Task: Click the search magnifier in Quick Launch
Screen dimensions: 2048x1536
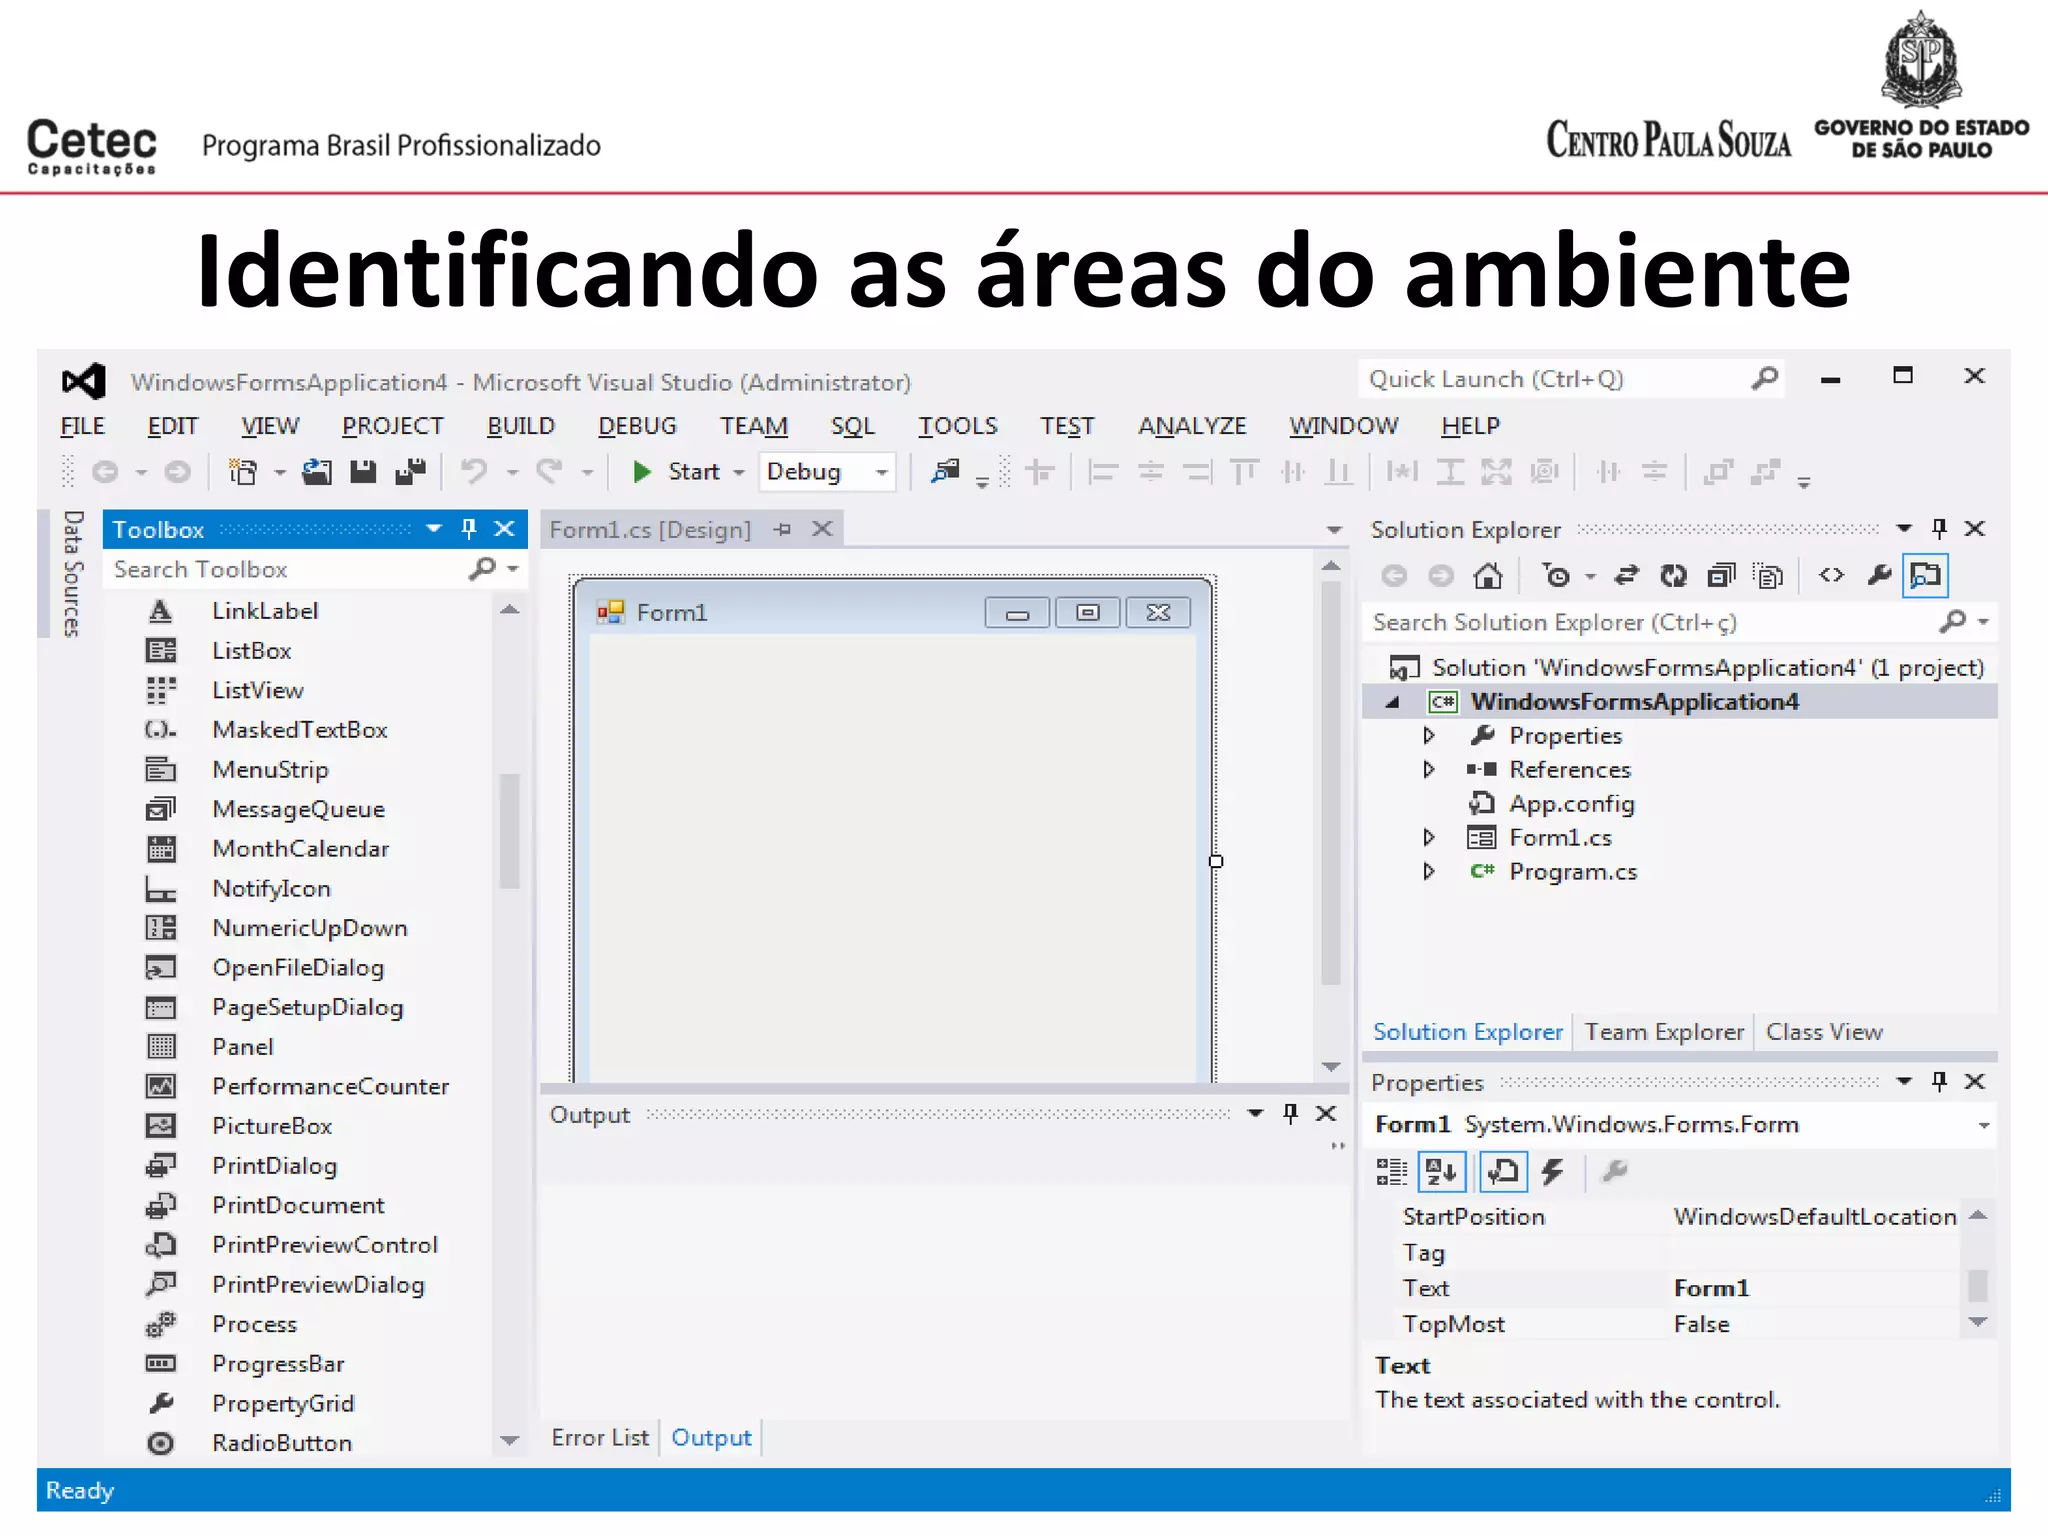Action: tap(1765, 379)
